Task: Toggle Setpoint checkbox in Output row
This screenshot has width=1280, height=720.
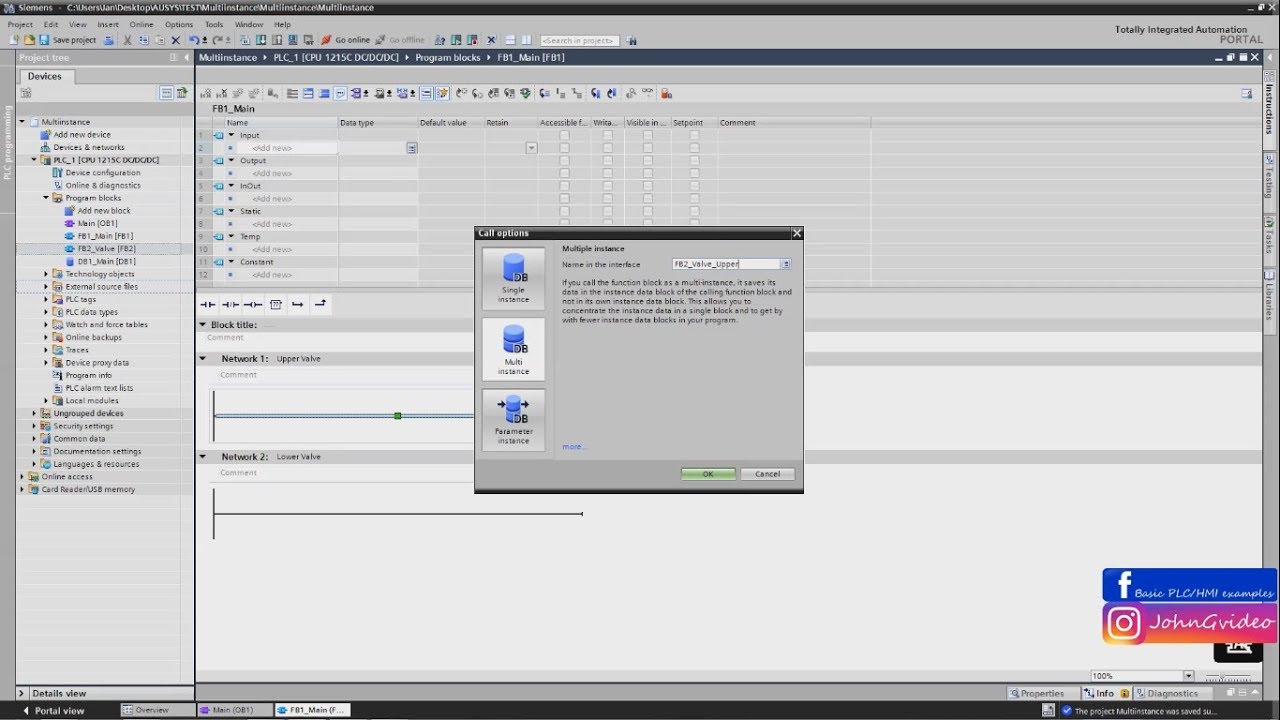Action: [694, 160]
